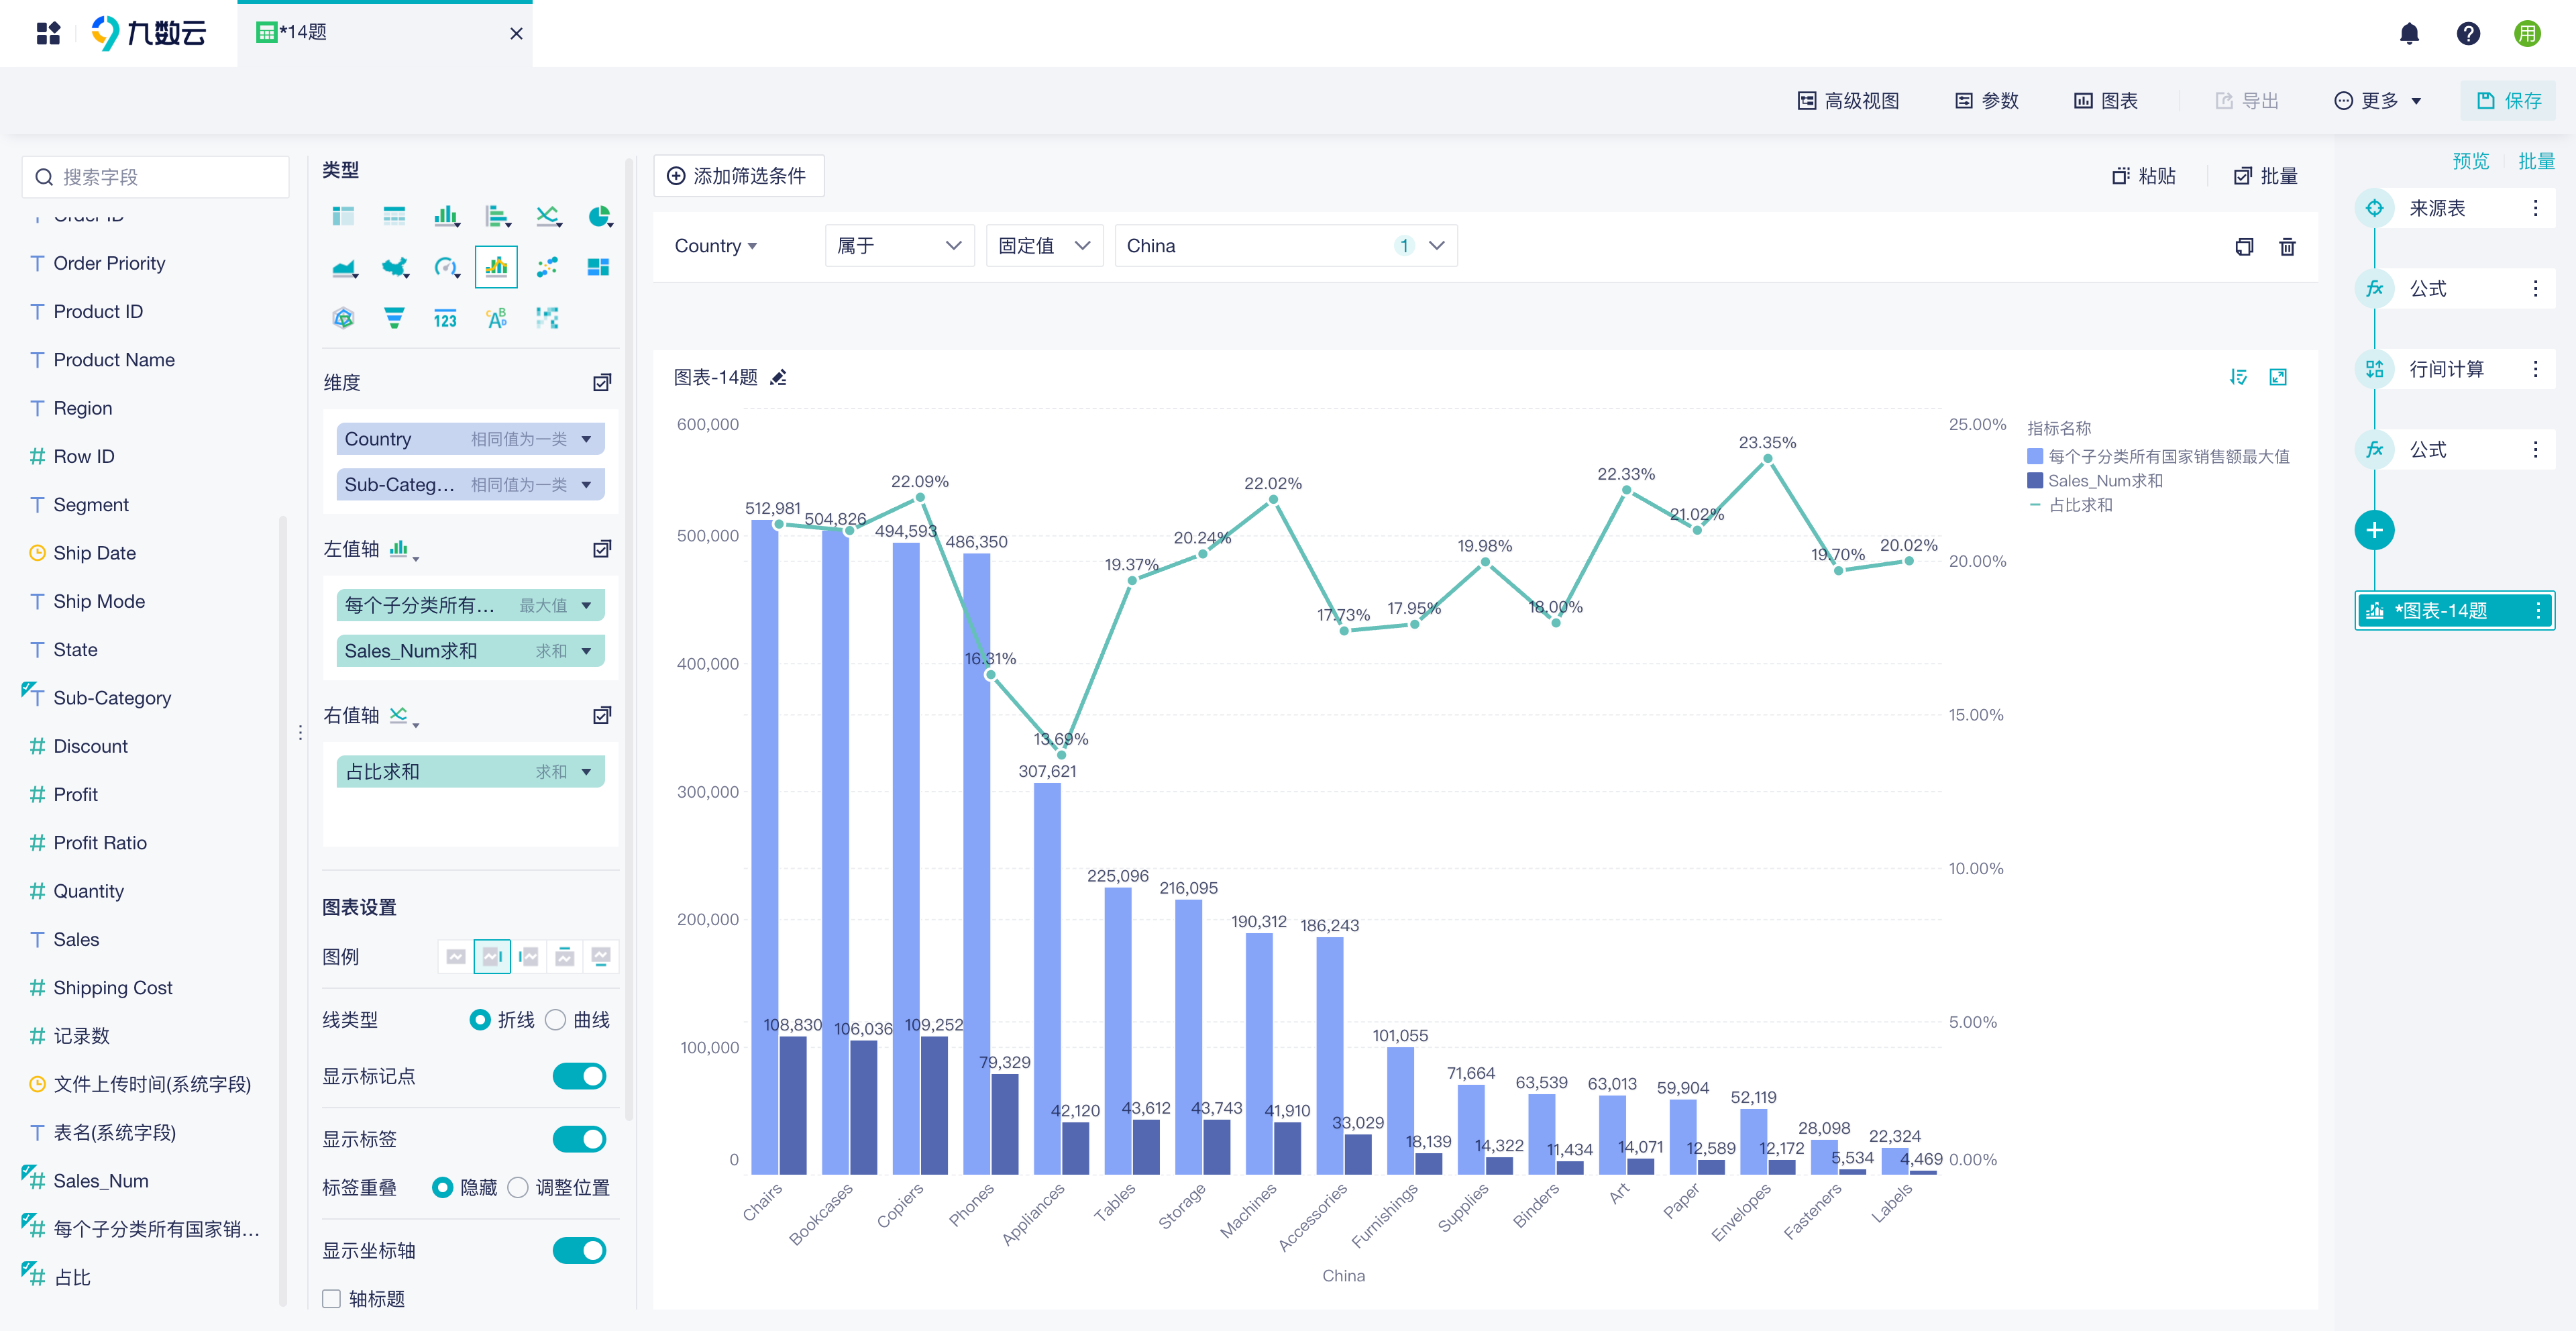Check the 轴标题 checkbox
The width and height of the screenshot is (2576, 1331).
tap(332, 1299)
